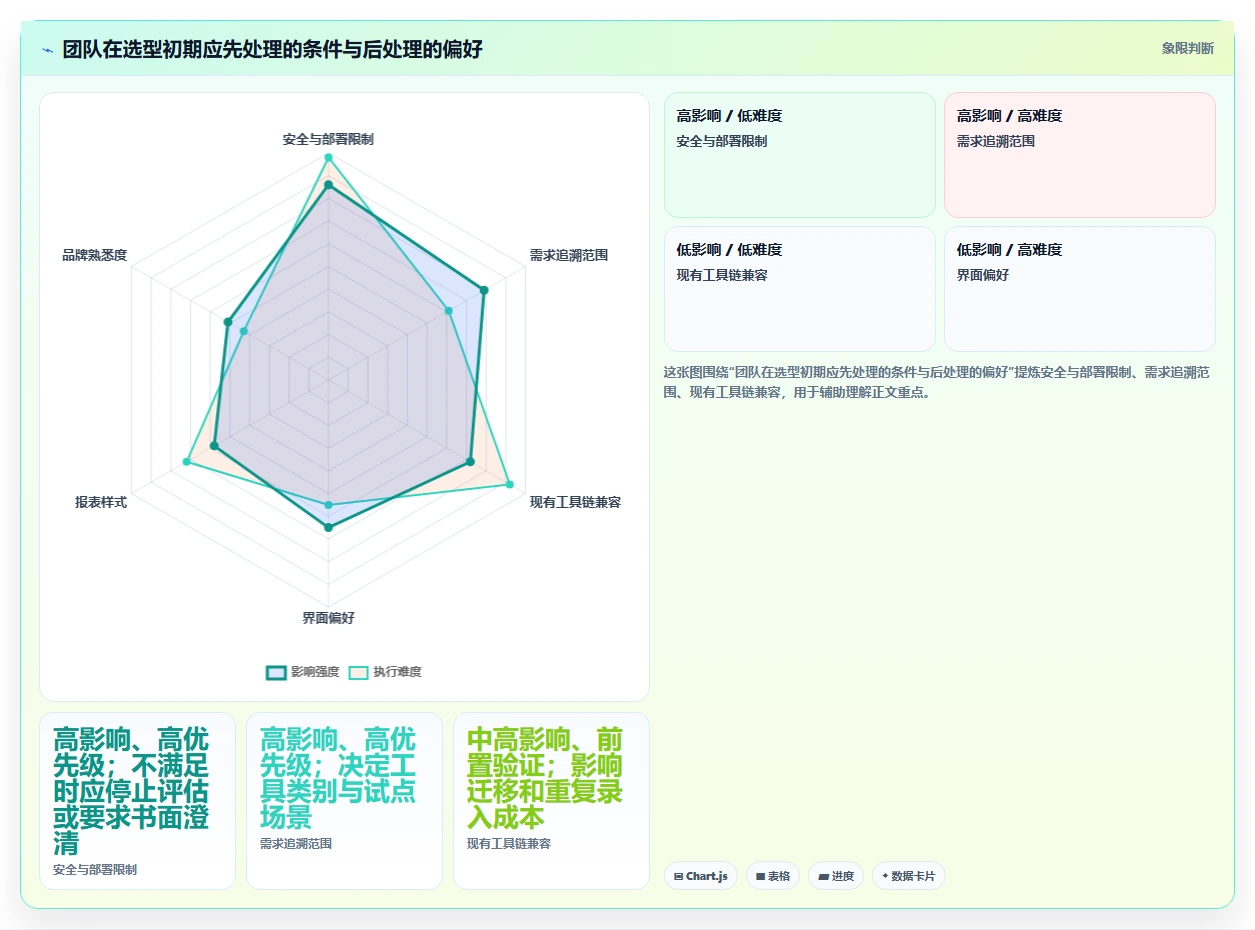Click the main header title text
The image size is (1255, 930).
click(x=272, y=49)
